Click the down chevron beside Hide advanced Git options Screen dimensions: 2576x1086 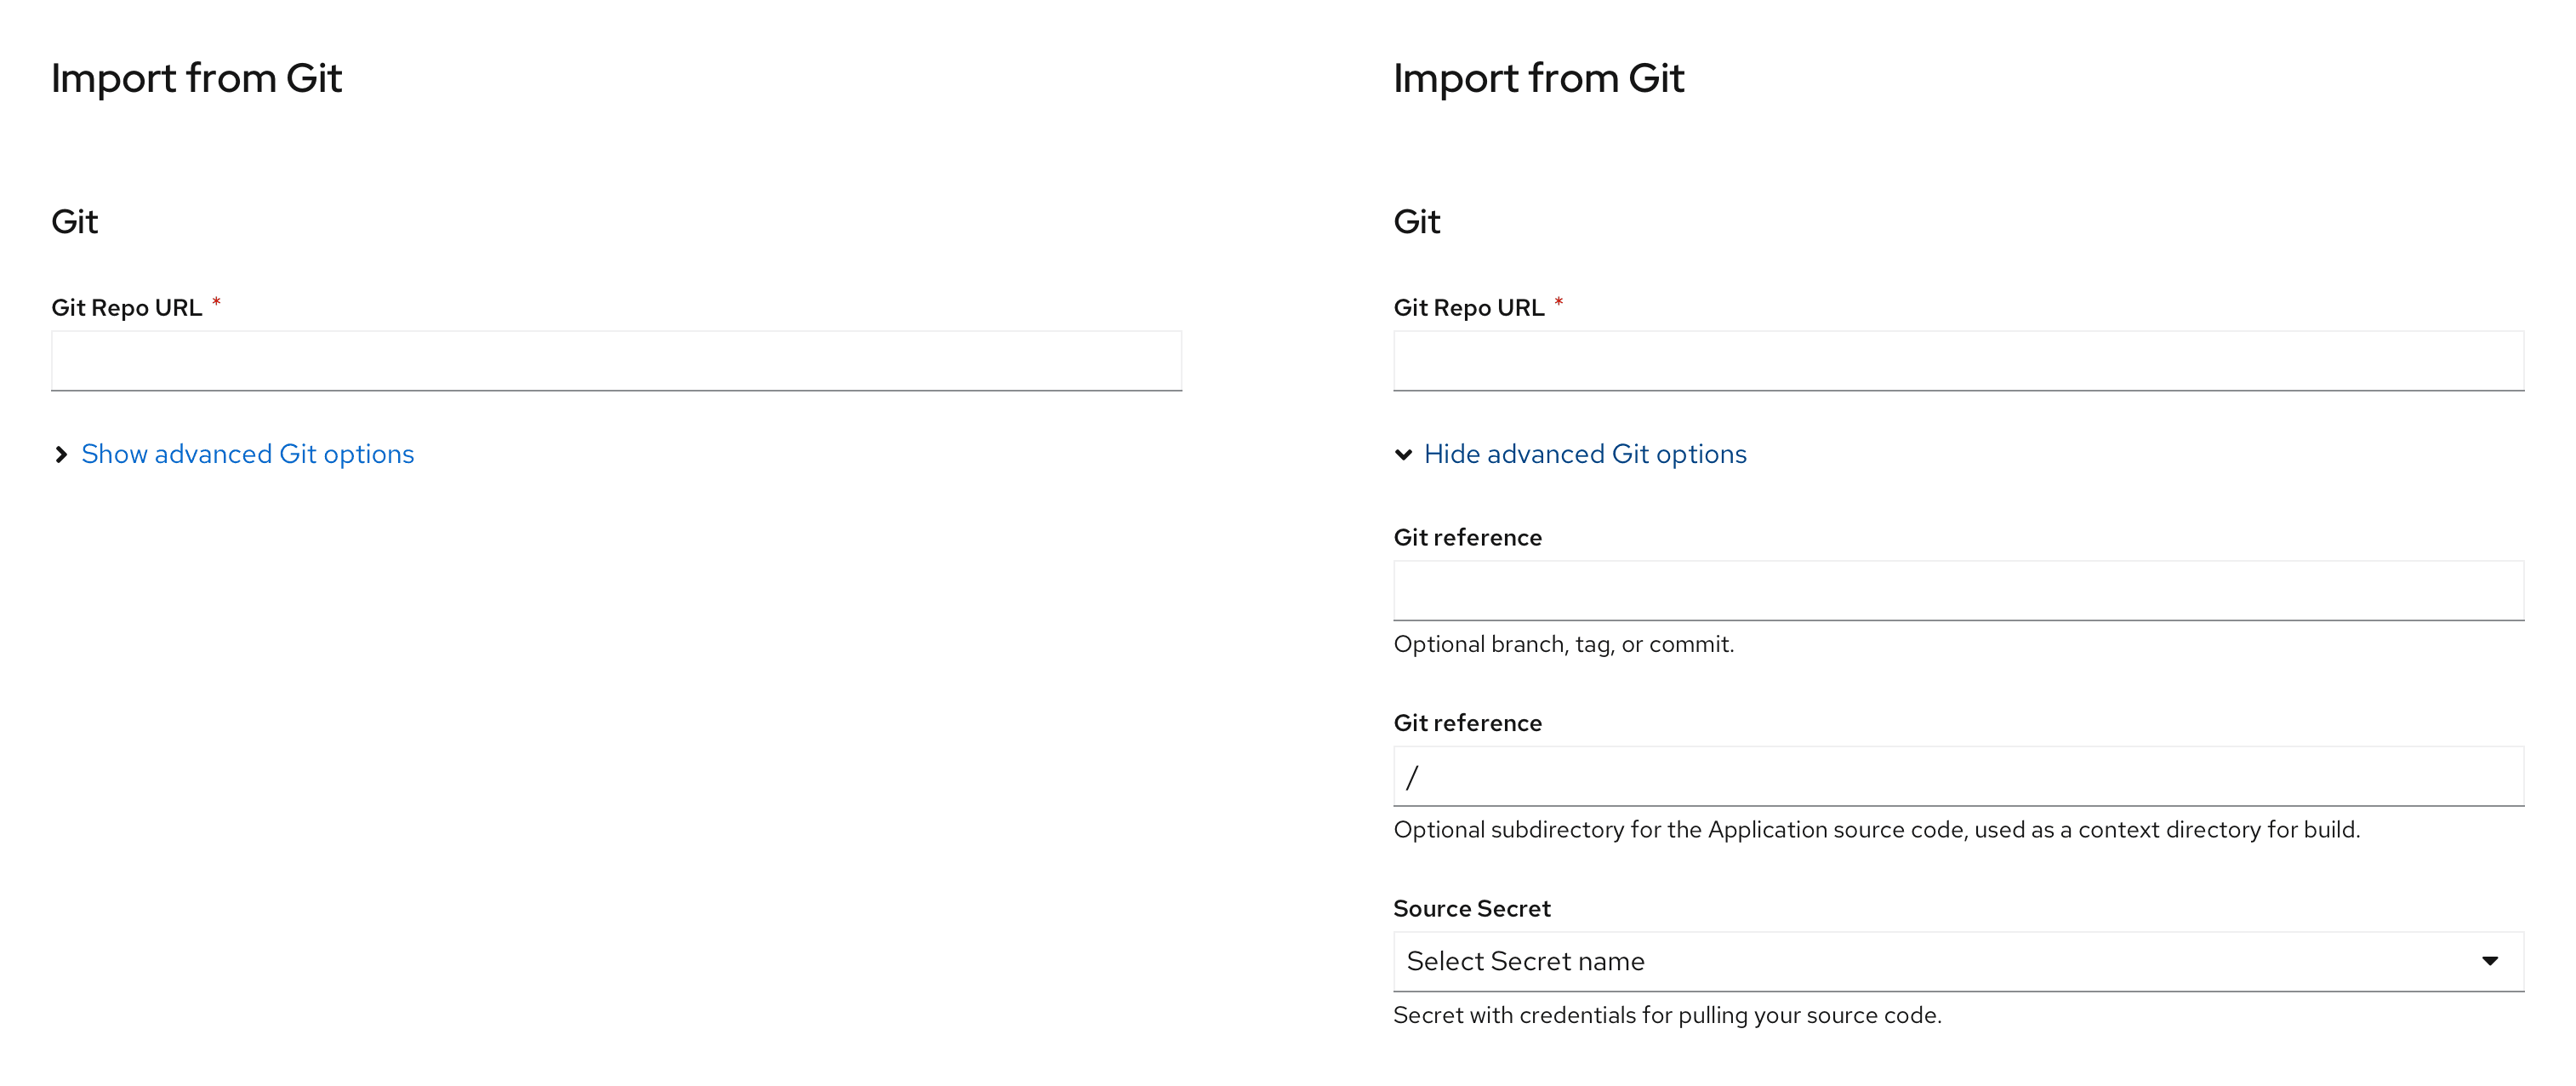1403,455
